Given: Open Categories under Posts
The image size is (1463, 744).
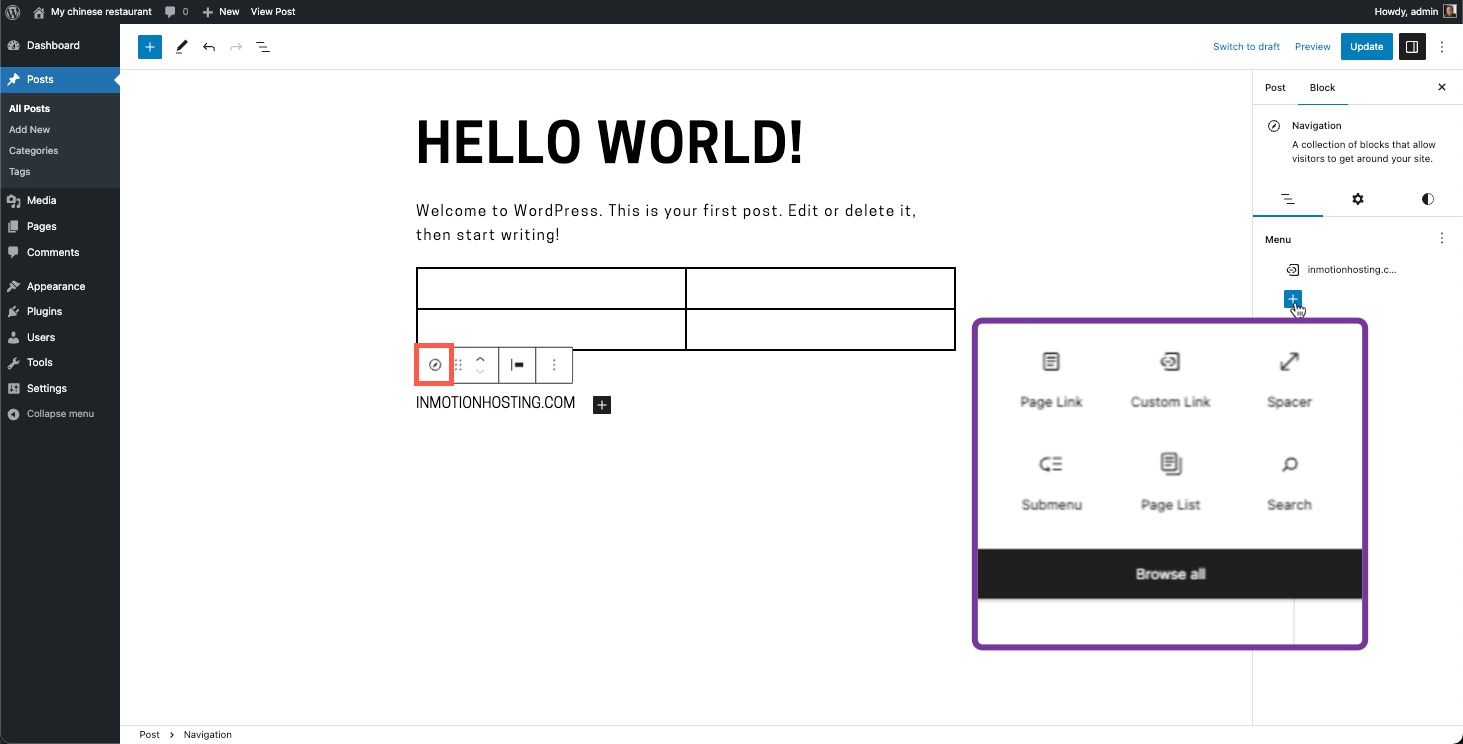Looking at the screenshot, I should 33,151.
